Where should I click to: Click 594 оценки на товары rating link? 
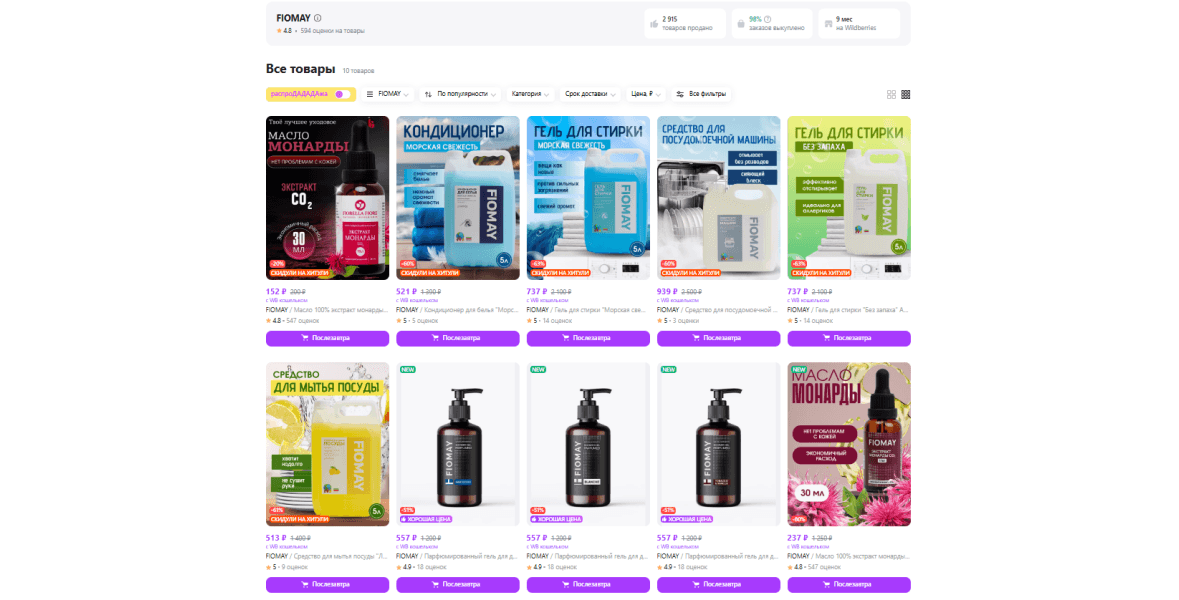pyautogui.click(x=332, y=32)
